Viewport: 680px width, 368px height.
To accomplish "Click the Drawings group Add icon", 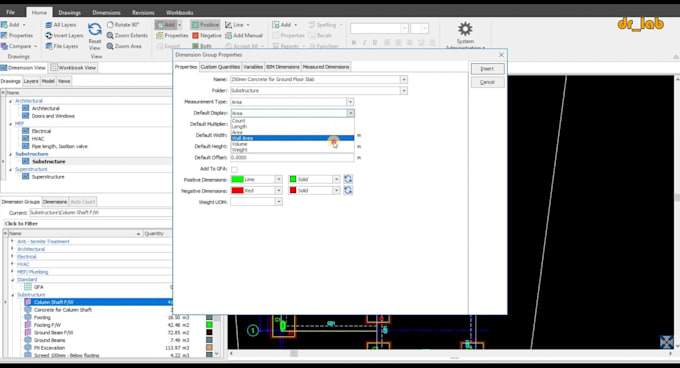I will click(x=4, y=25).
